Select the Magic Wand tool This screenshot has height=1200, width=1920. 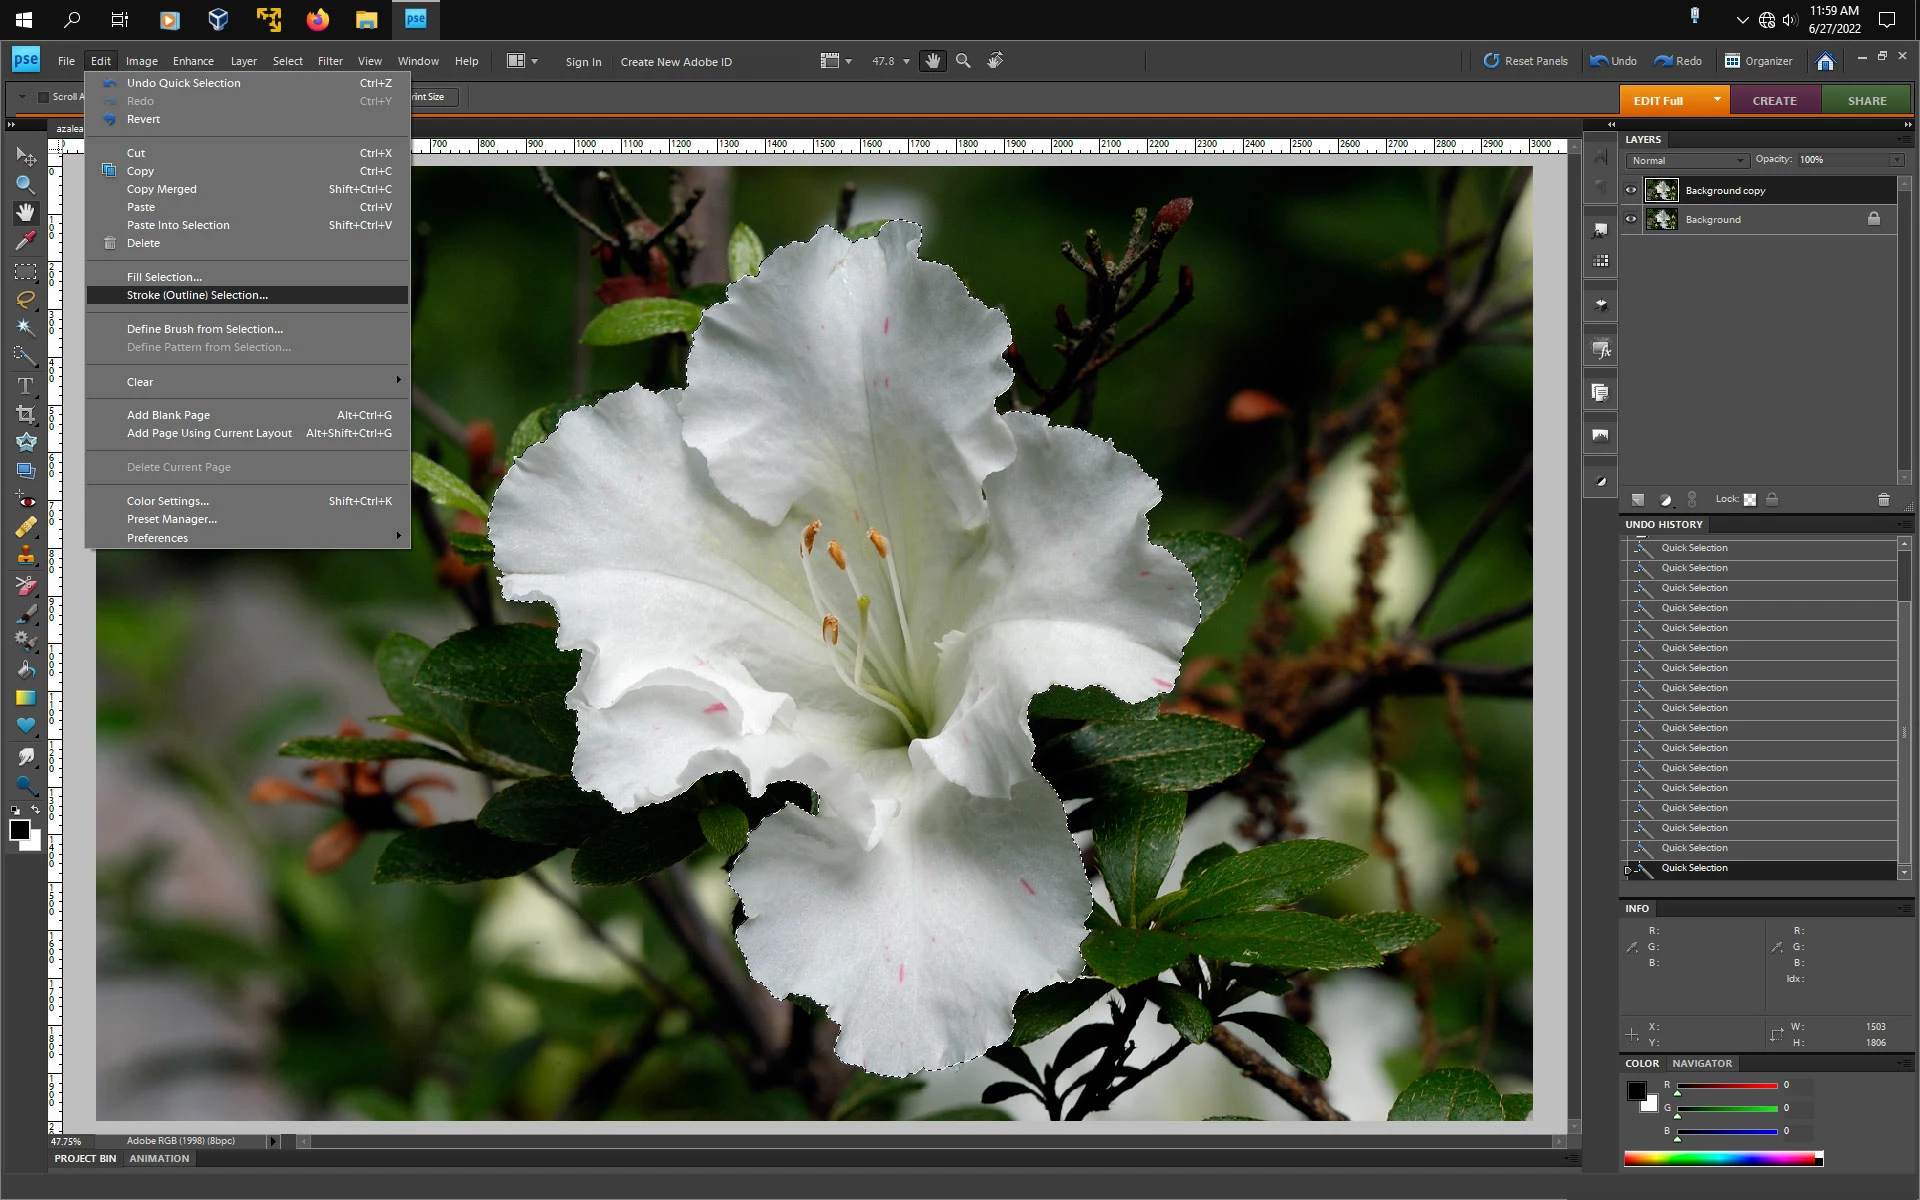[26, 327]
